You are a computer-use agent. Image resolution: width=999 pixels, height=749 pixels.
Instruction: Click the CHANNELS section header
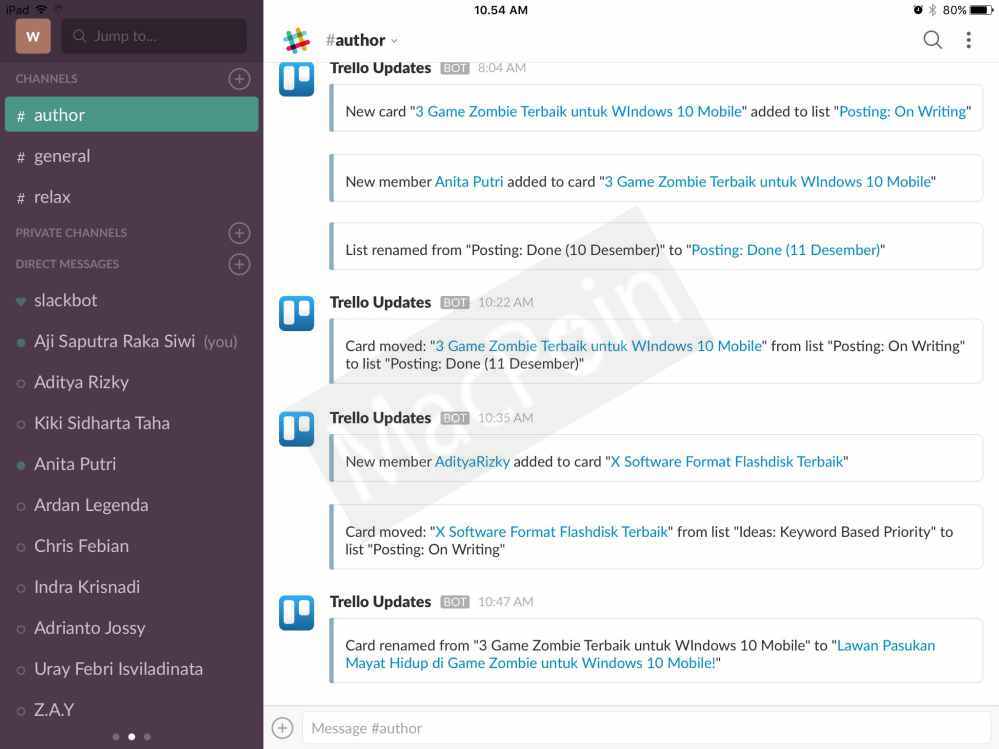tap(47, 79)
